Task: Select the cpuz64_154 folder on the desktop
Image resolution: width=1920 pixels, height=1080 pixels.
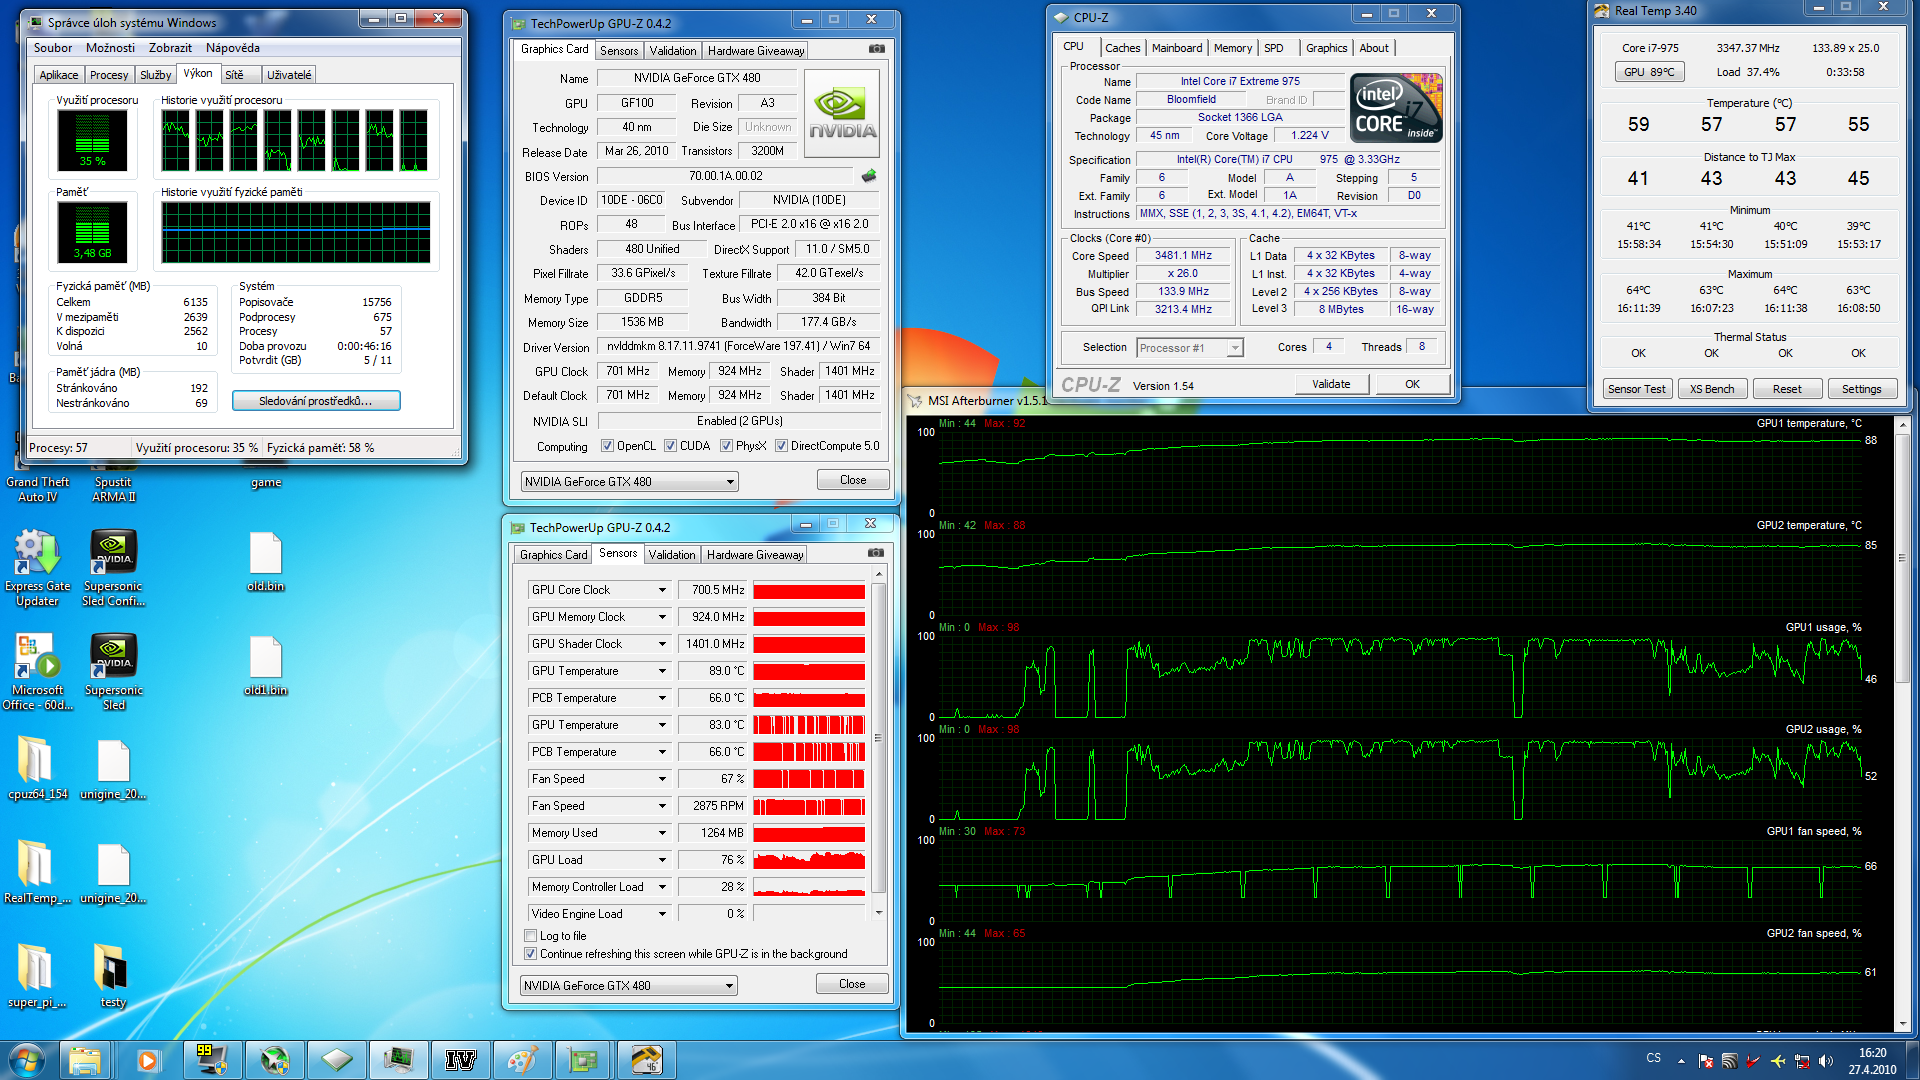Action: click(x=37, y=769)
